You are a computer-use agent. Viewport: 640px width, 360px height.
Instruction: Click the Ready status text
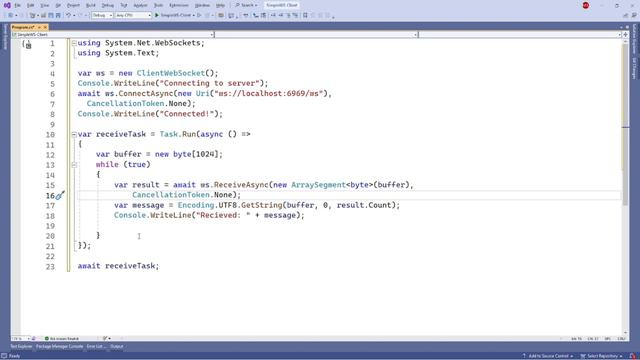14,356
